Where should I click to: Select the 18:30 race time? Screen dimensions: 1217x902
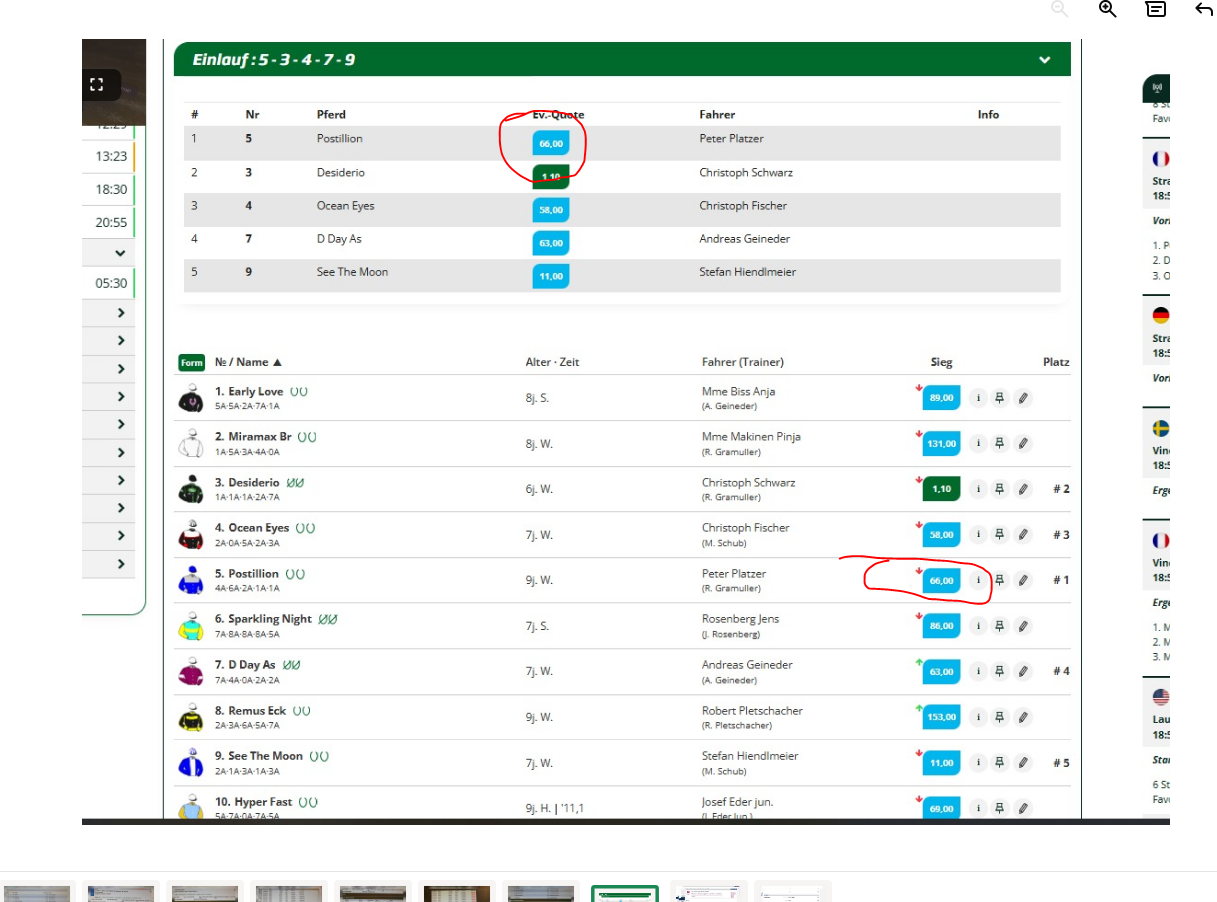point(111,190)
